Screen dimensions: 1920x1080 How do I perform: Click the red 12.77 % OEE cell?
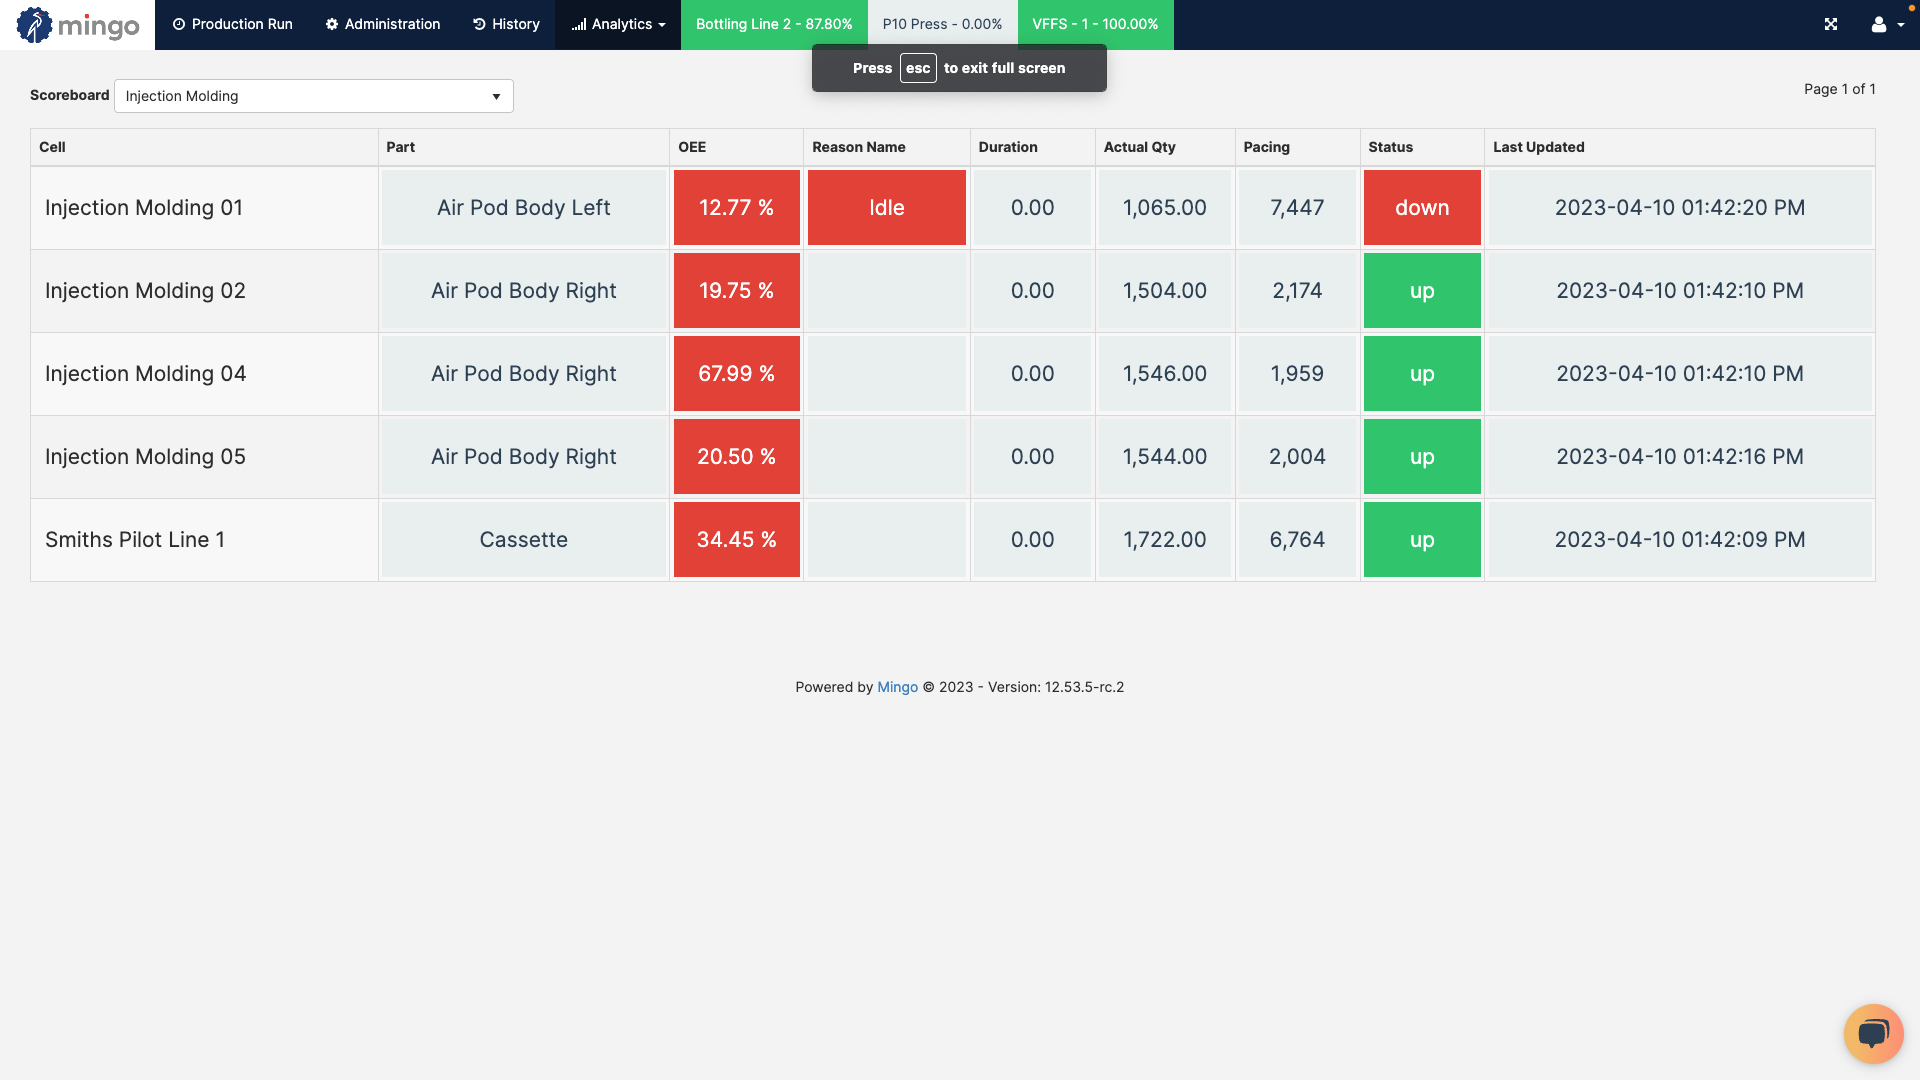(x=736, y=207)
